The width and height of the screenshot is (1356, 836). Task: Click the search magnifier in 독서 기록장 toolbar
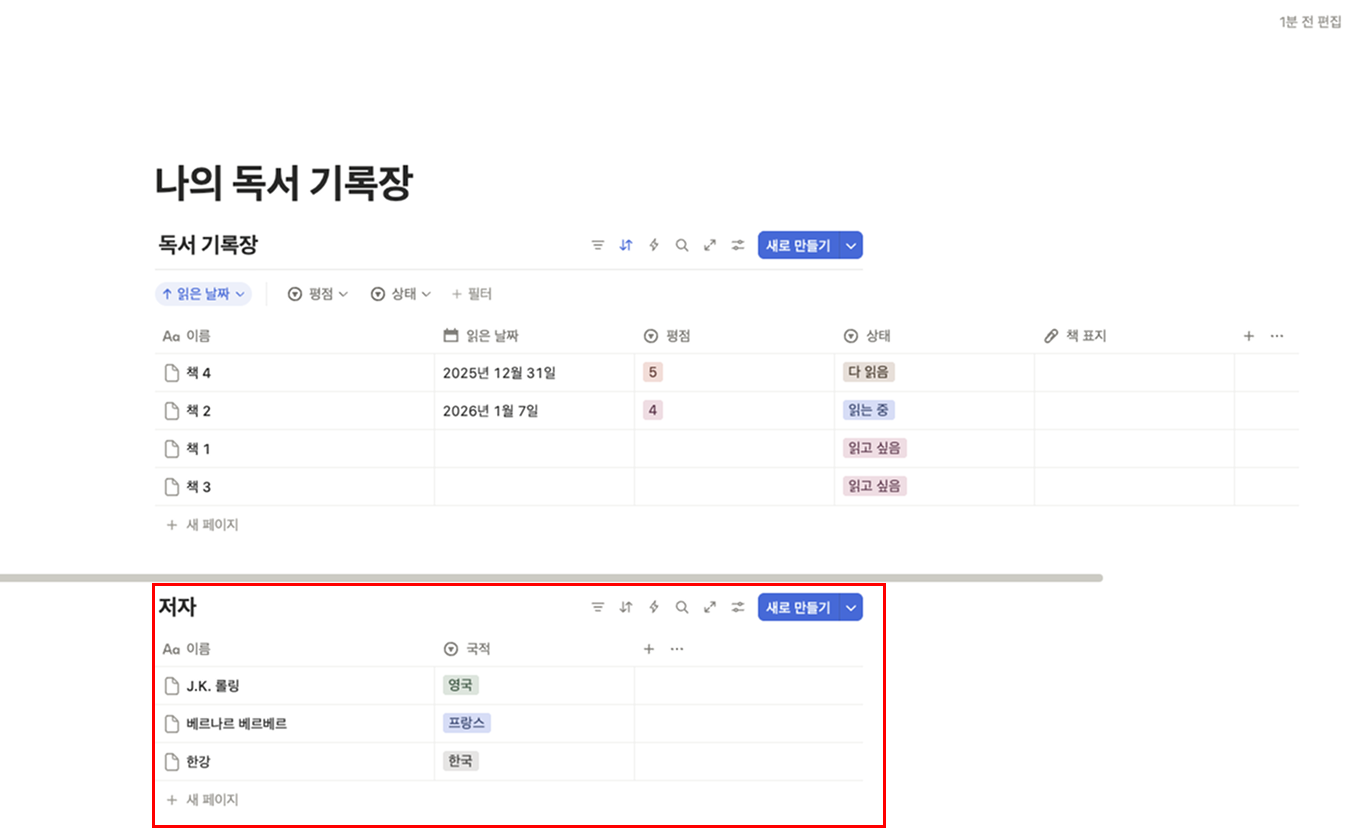point(681,244)
